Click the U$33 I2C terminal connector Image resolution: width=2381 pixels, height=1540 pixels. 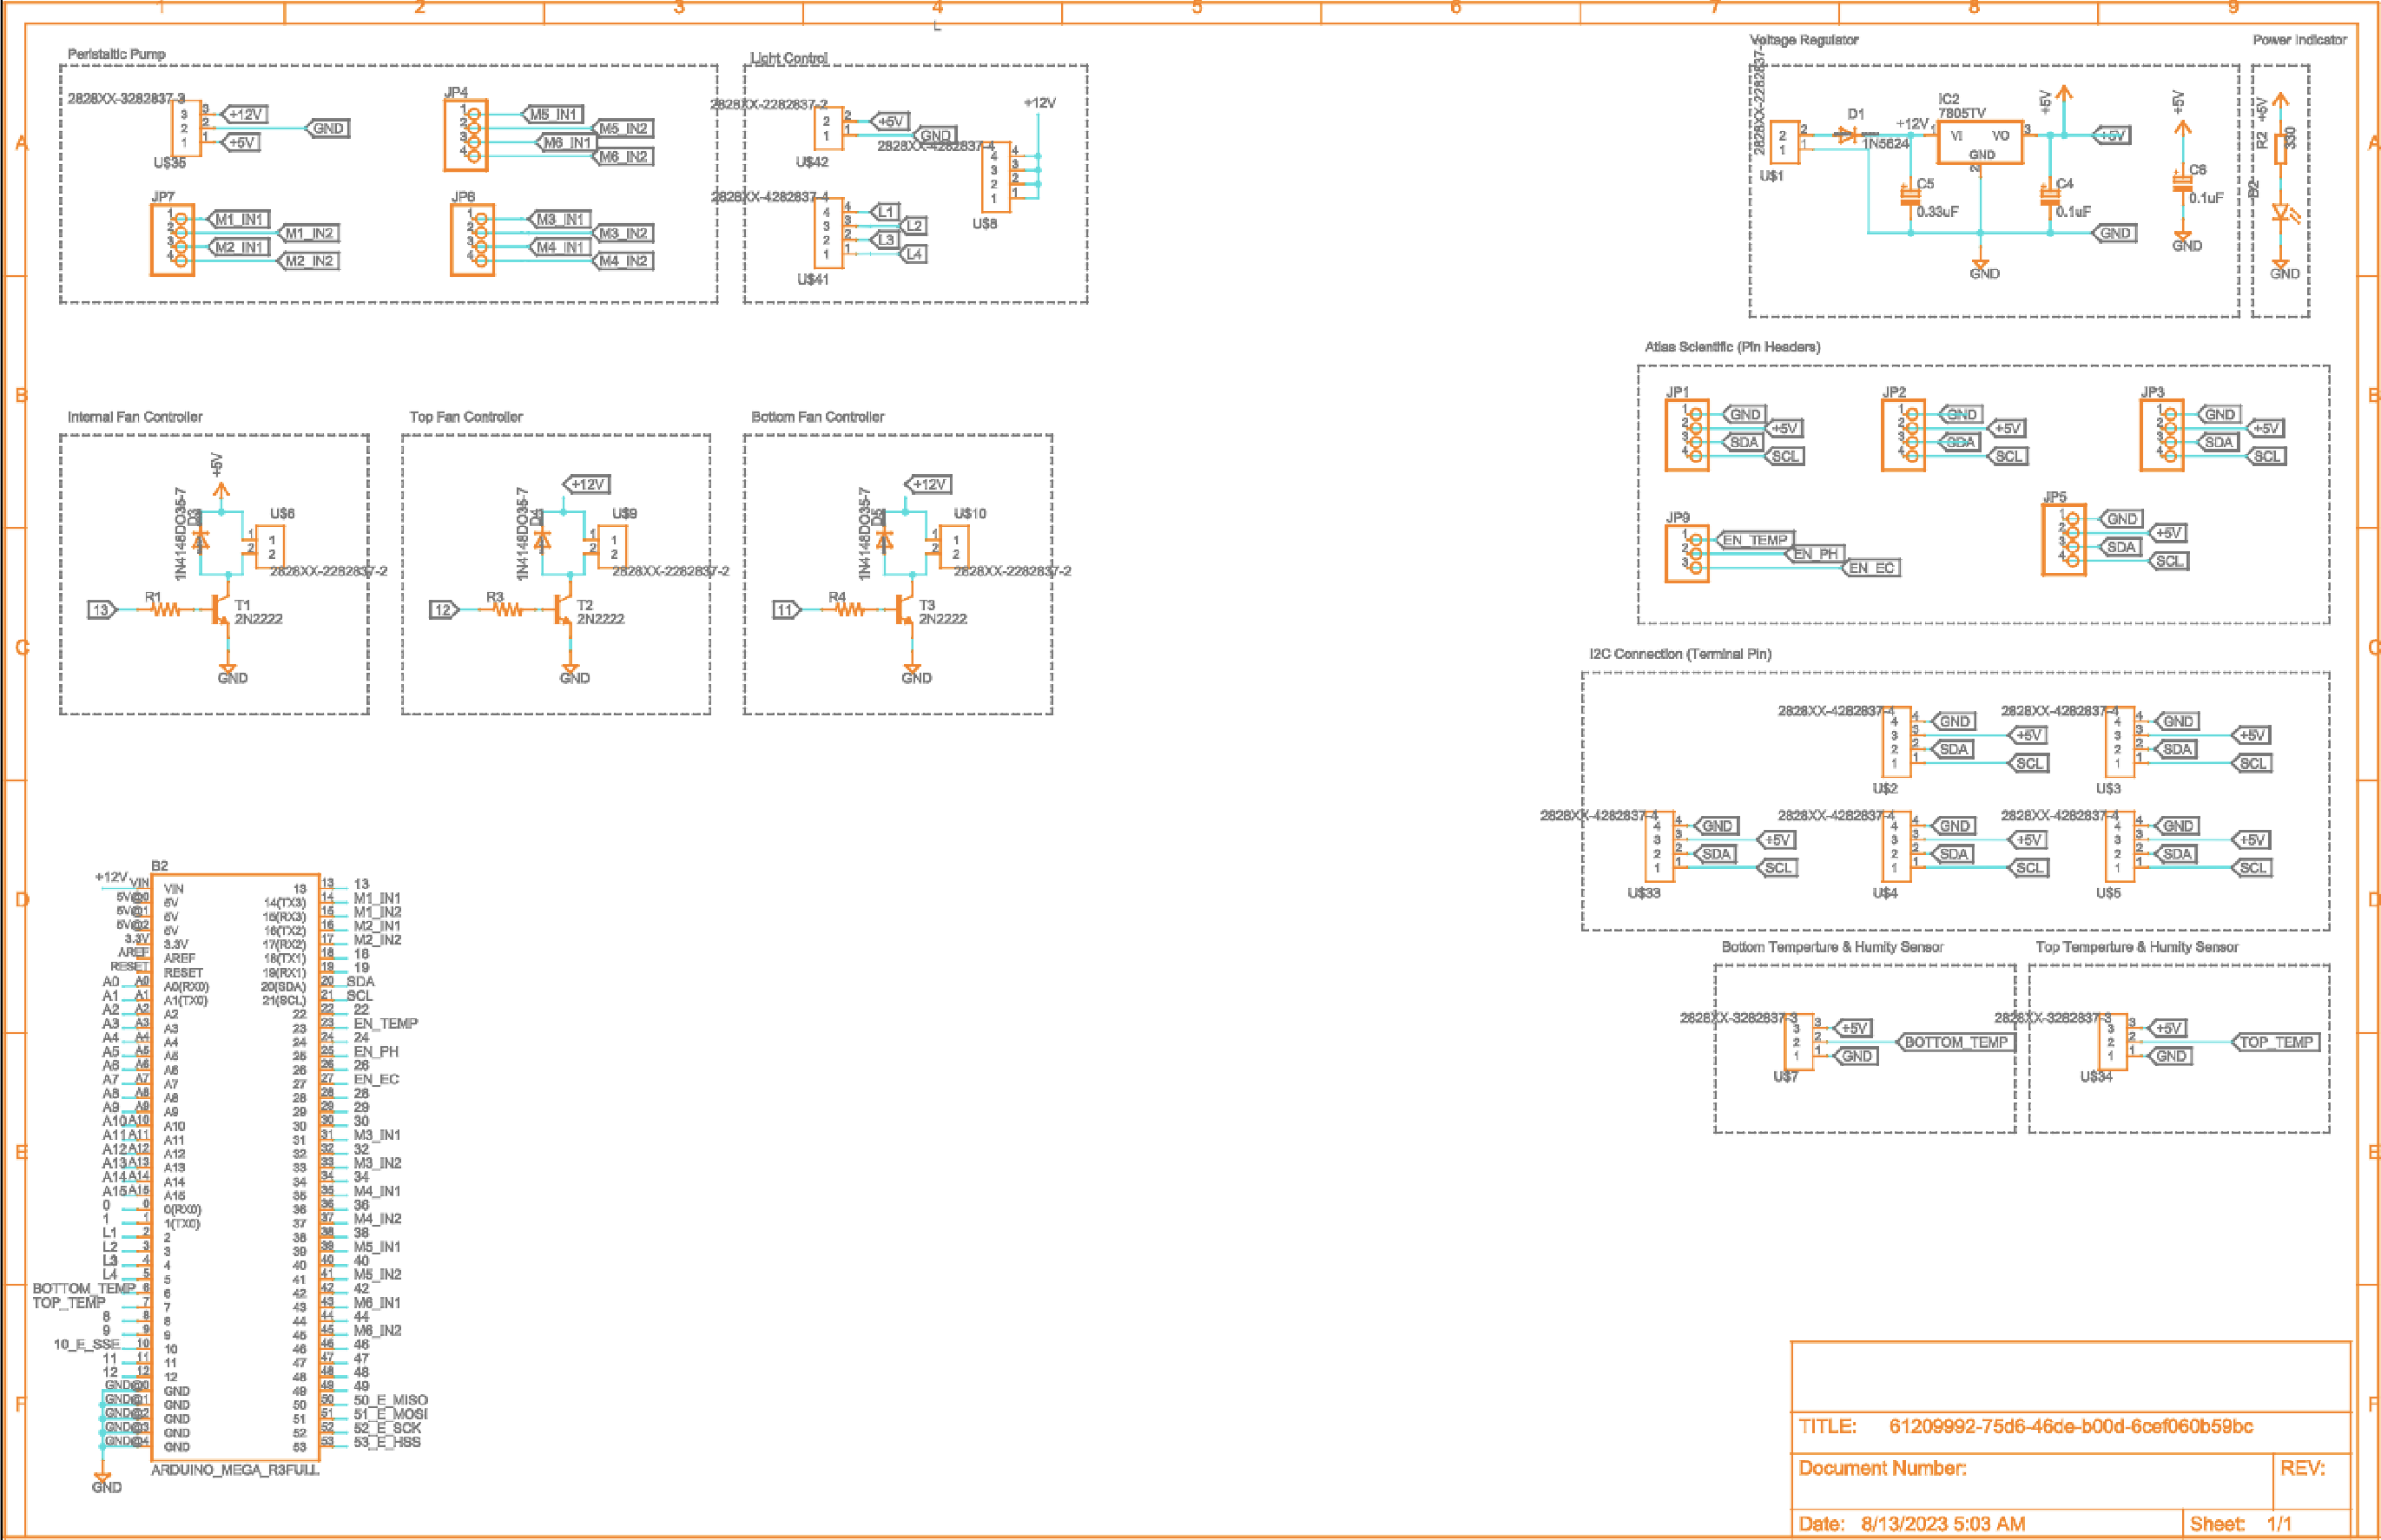[x=1659, y=847]
